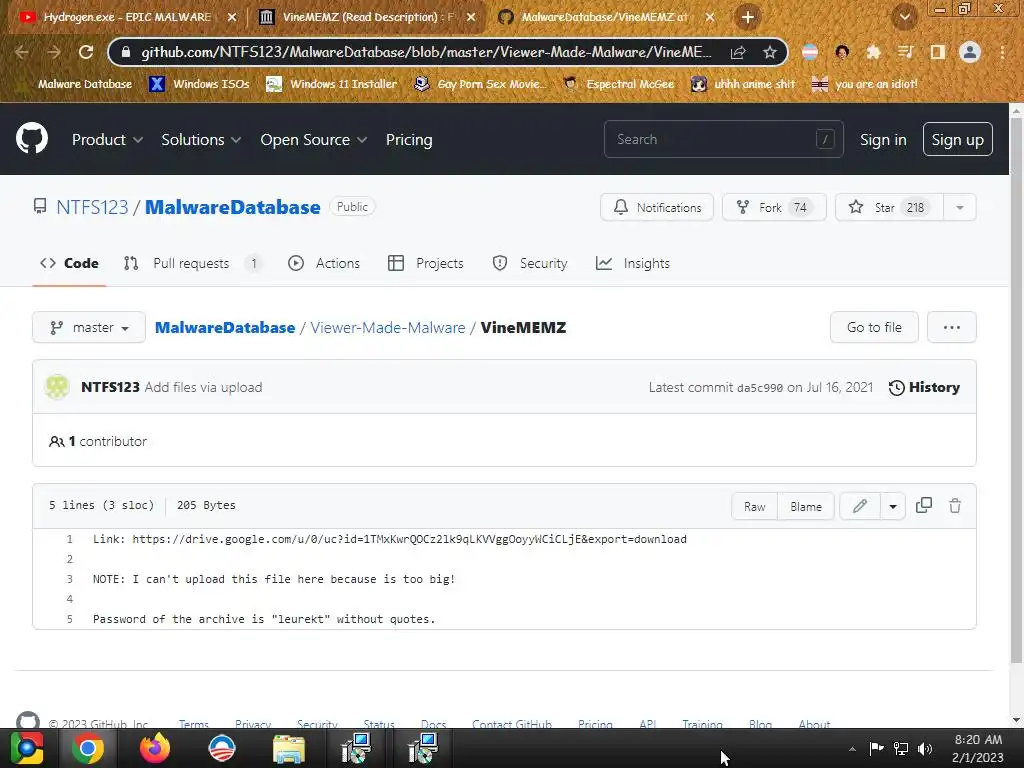Fork the repository
This screenshot has width=1024, height=768.
click(774, 208)
